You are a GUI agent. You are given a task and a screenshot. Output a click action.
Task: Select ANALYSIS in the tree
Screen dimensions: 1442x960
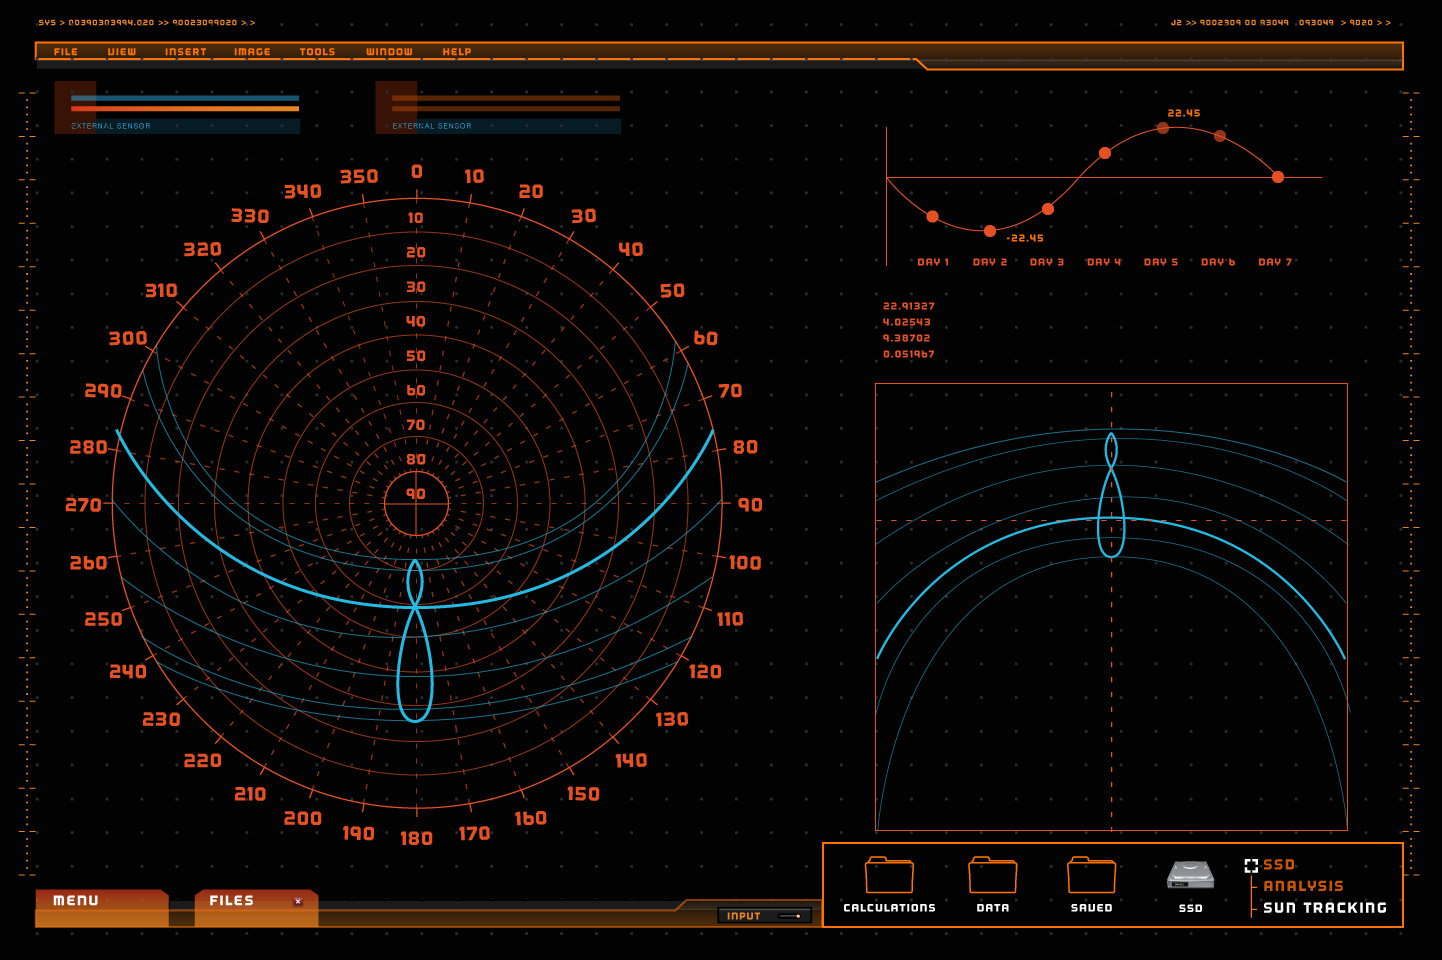coord(1303,886)
